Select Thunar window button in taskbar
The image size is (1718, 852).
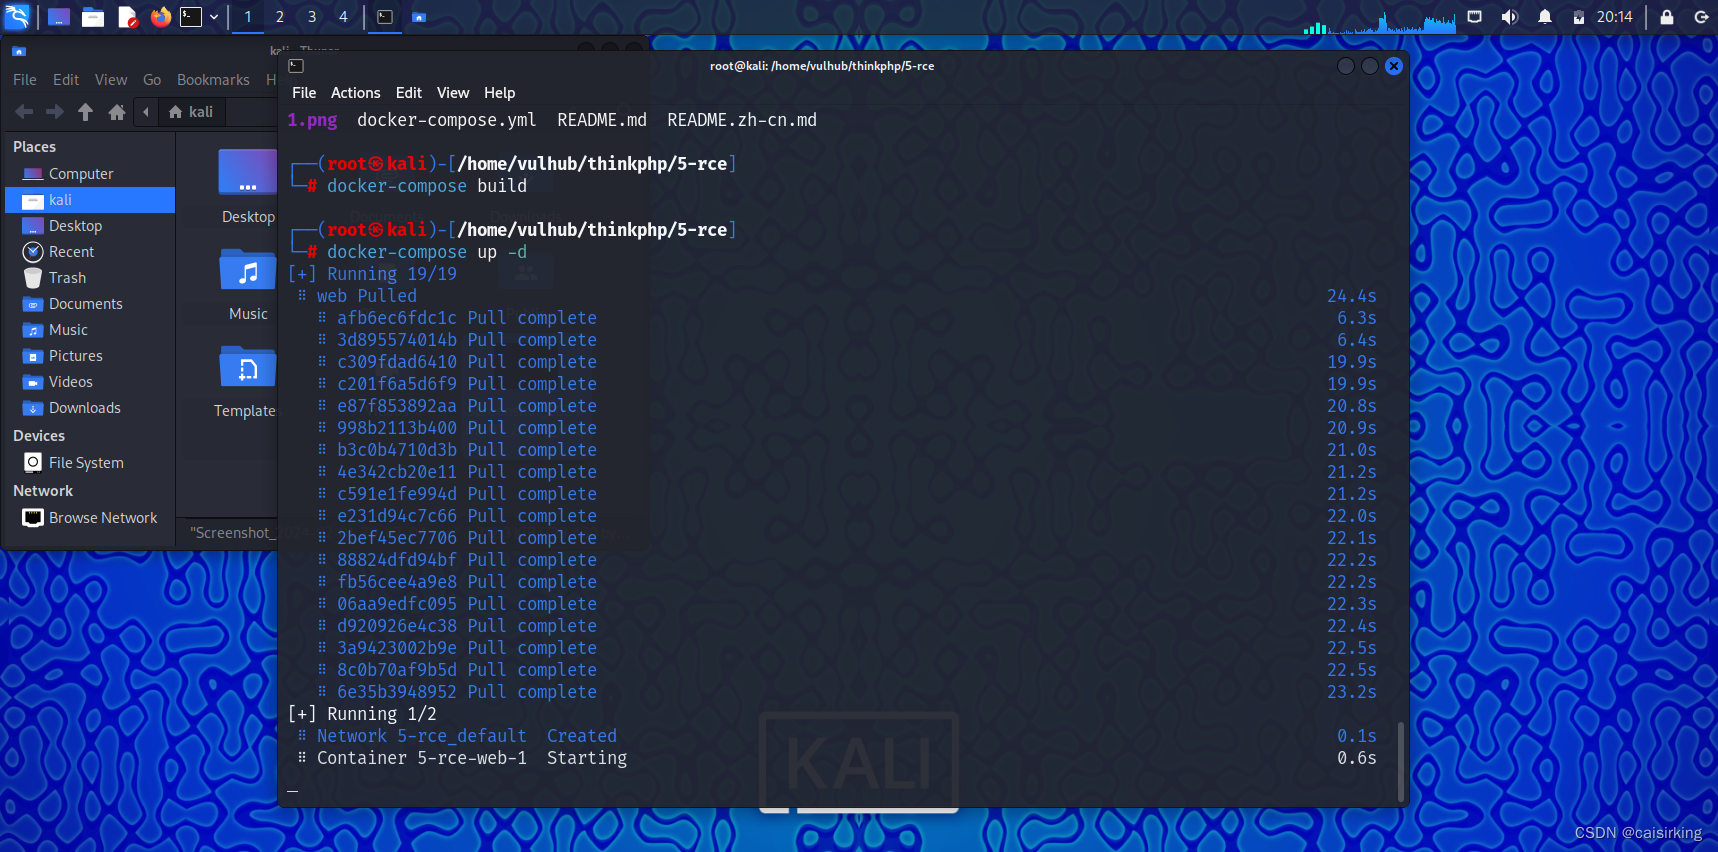click(419, 17)
